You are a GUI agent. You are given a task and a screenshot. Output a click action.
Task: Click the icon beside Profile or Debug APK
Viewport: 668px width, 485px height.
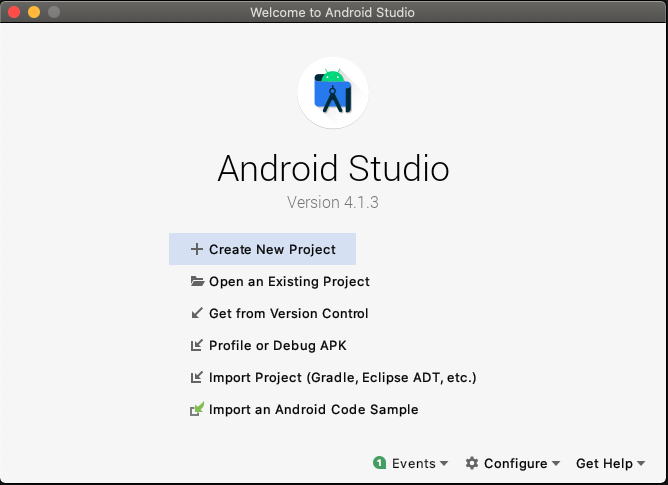coord(196,345)
